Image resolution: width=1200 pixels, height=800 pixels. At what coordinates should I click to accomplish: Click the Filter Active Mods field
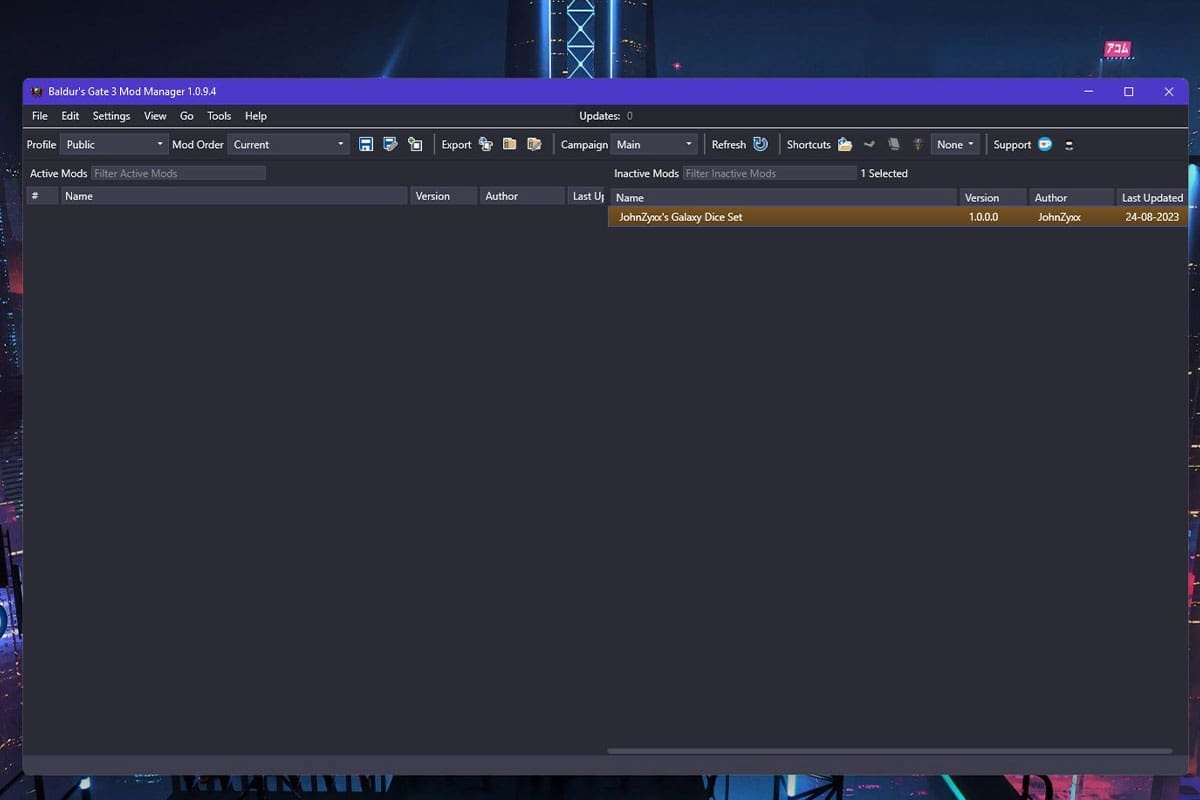(x=178, y=173)
